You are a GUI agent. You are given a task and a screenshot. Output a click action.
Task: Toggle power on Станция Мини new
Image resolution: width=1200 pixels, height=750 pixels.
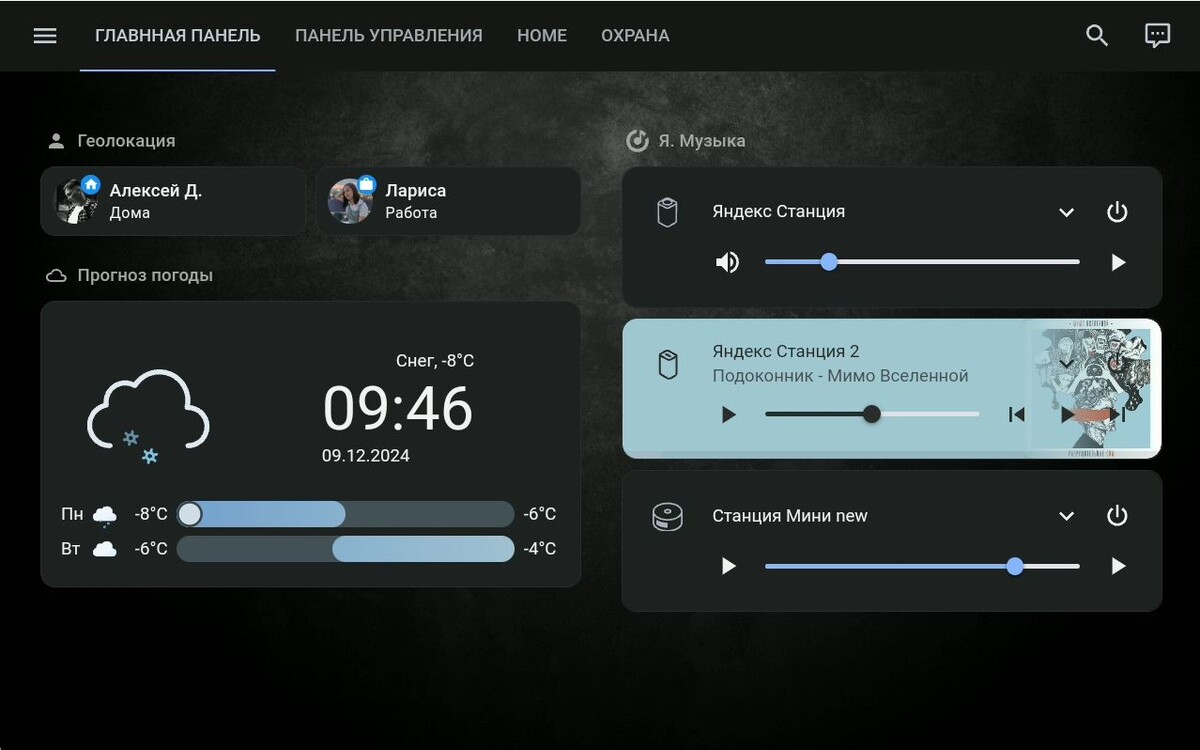tap(1117, 516)
